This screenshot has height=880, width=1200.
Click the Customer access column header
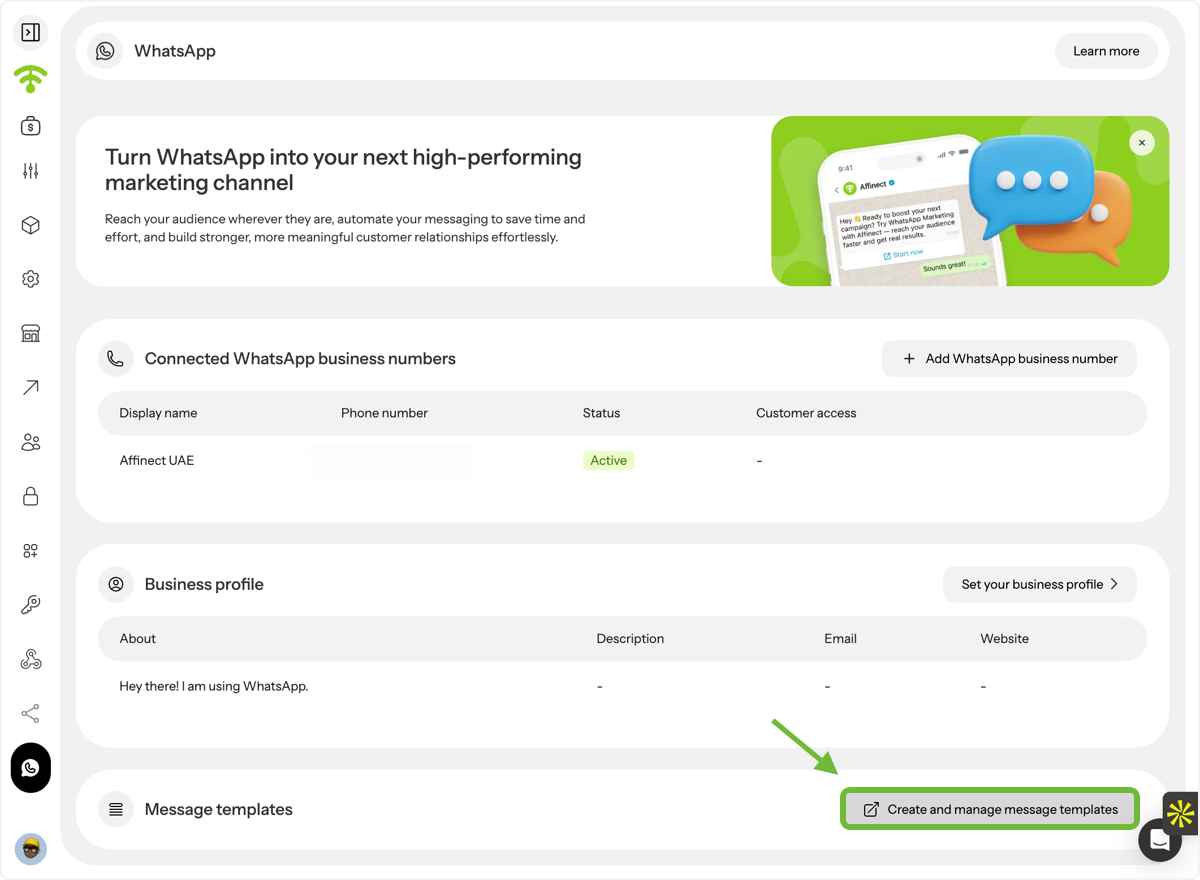coord(806,413)
